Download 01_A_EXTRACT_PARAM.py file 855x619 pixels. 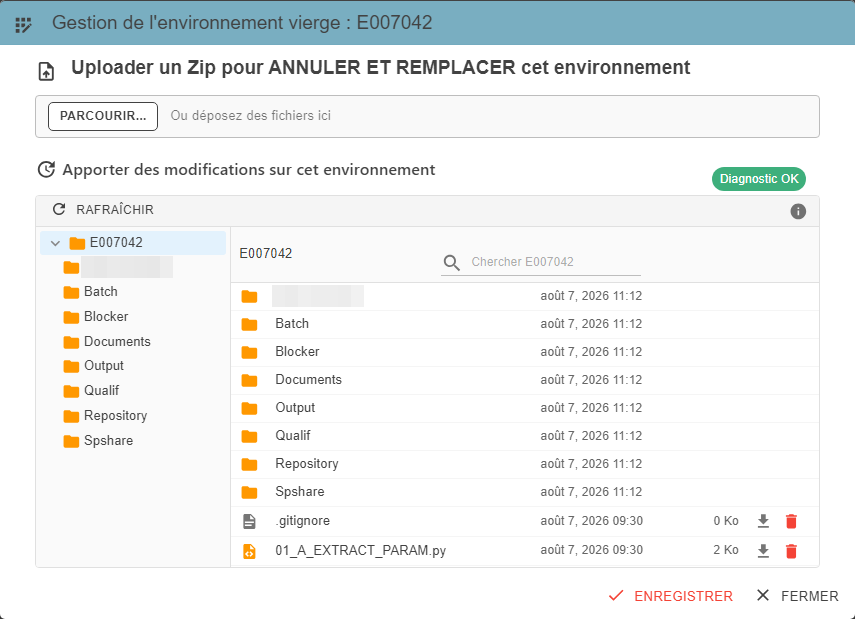763,551
